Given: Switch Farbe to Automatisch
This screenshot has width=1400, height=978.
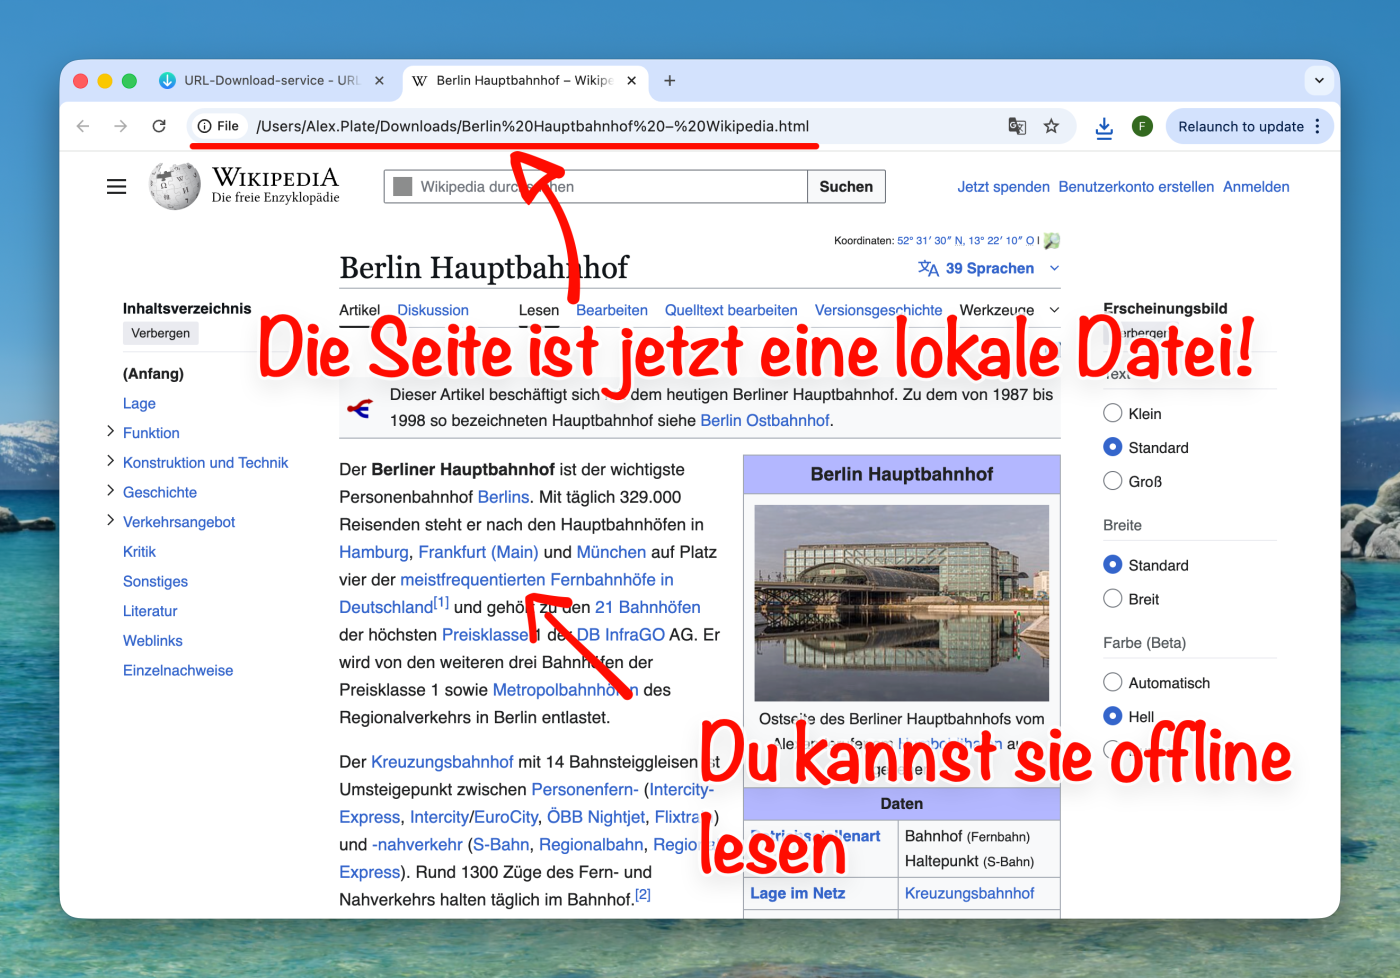Looking at the screenshot, I should pos(1112,682).
